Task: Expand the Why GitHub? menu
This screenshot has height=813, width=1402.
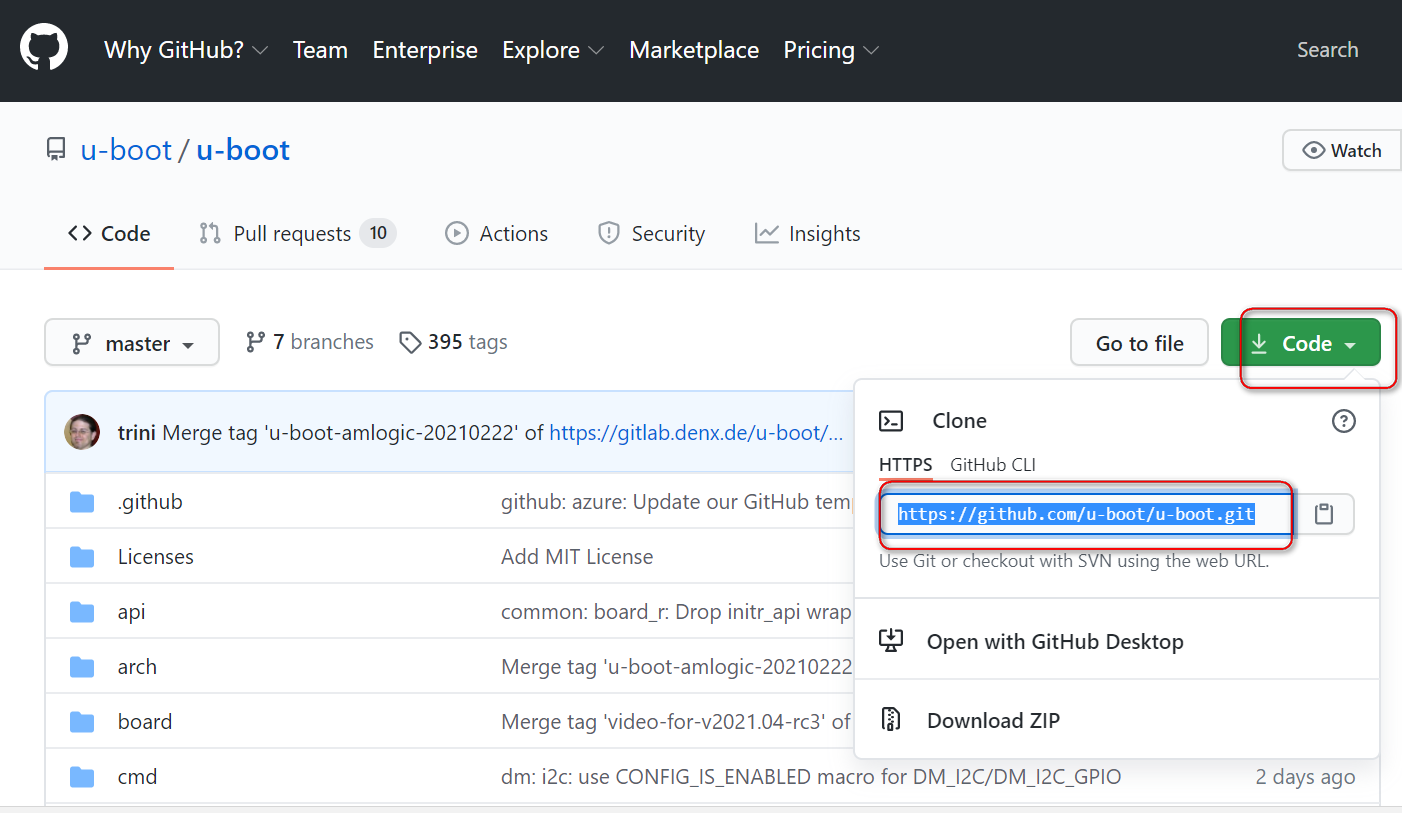Action: 186,50
